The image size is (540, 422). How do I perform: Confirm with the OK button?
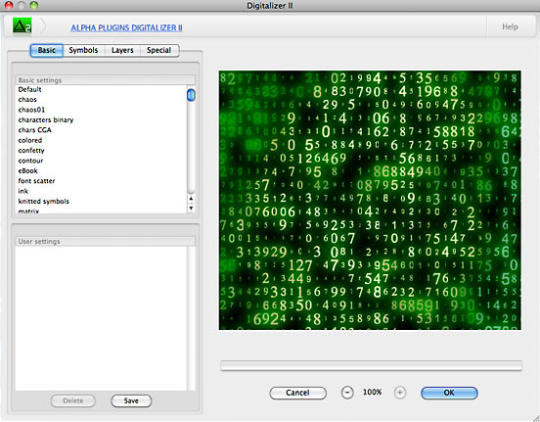(449, 393)
